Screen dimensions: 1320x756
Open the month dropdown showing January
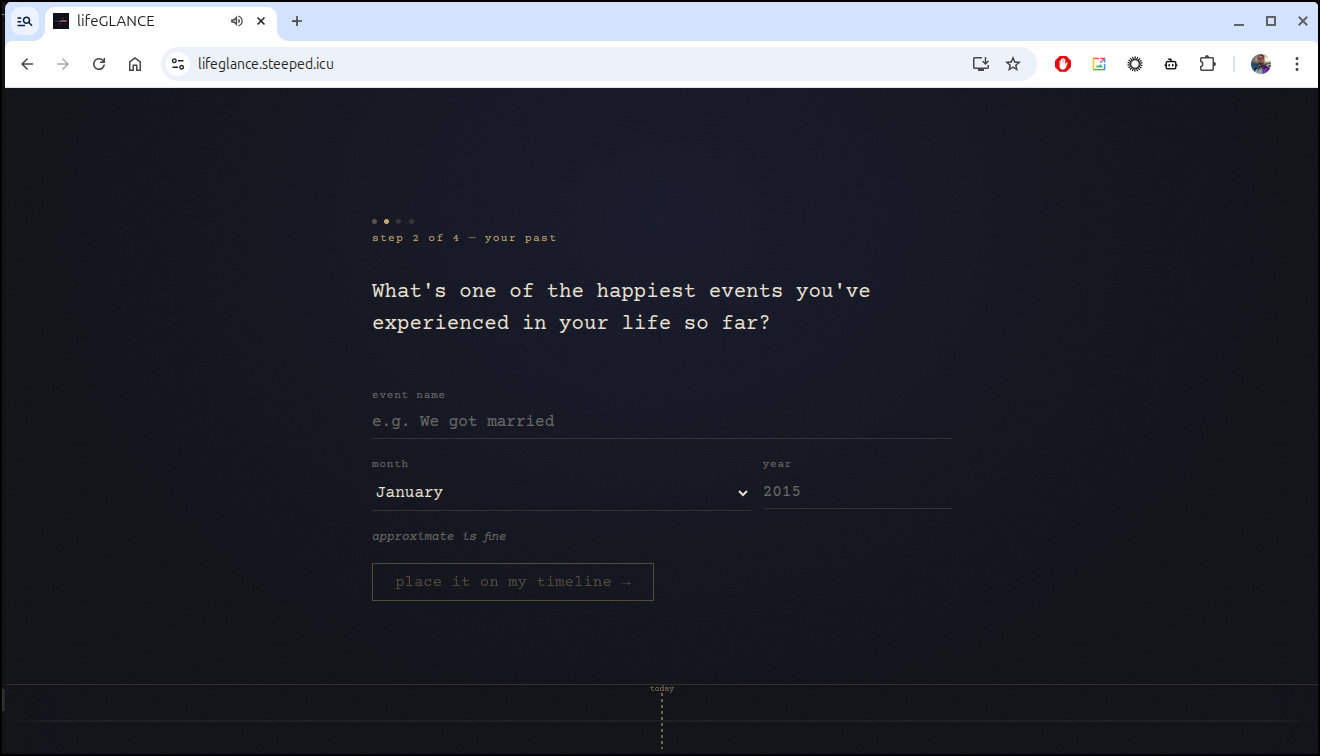click(561, 492)
